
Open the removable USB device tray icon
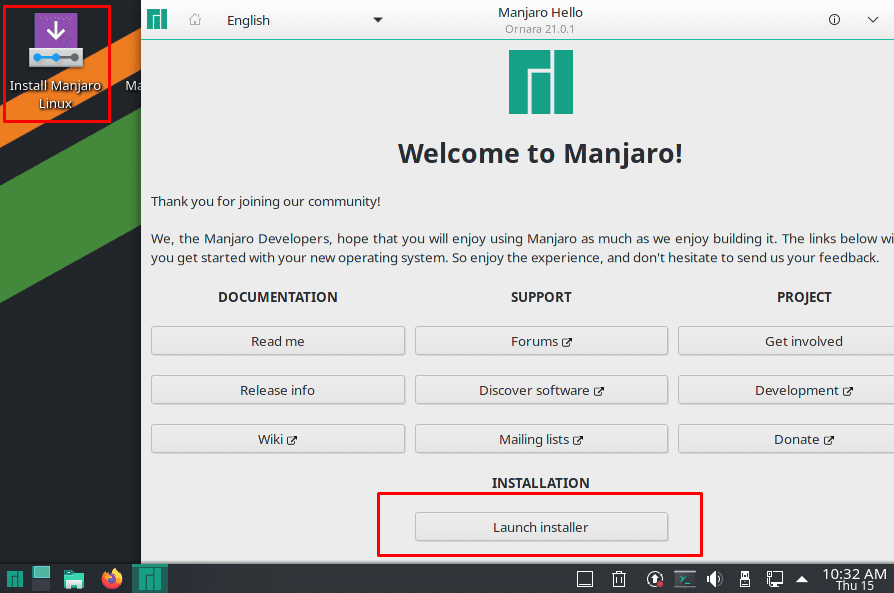[744, 578]
